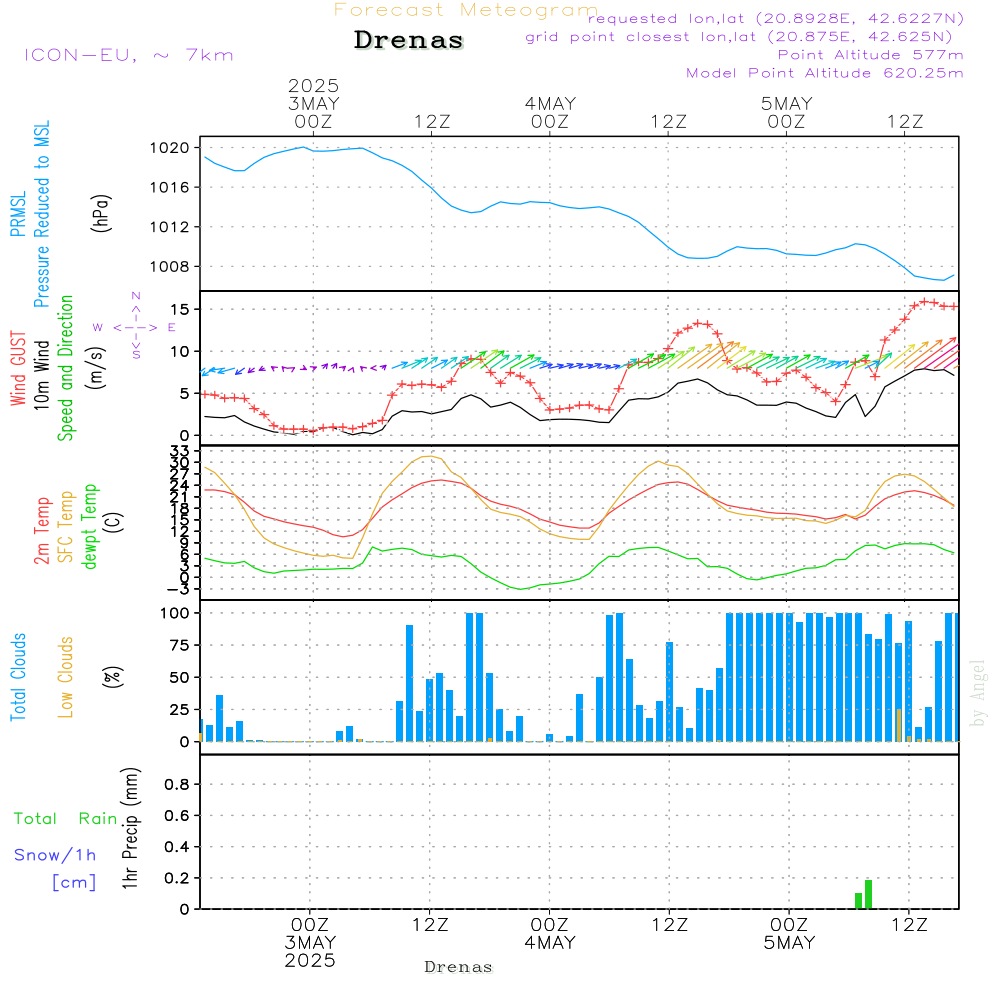Click the '5MAY' date label on the top axis
The height and width of the screenshot is (1000, 1000).
point(787,103)
